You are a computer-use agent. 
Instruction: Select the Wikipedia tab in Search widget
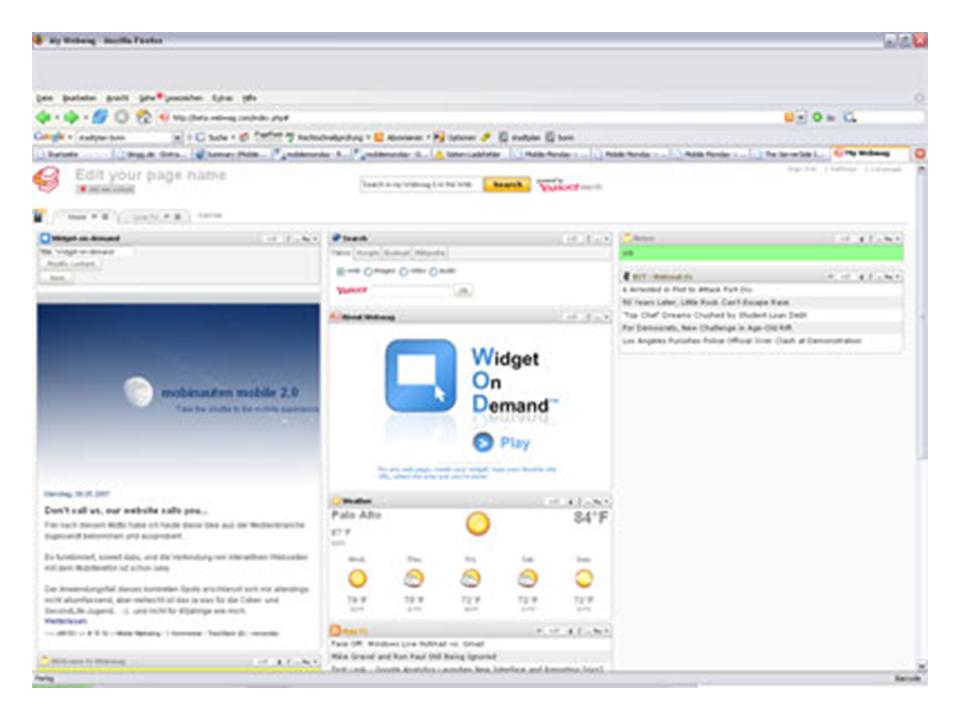(x=429, y=253)
